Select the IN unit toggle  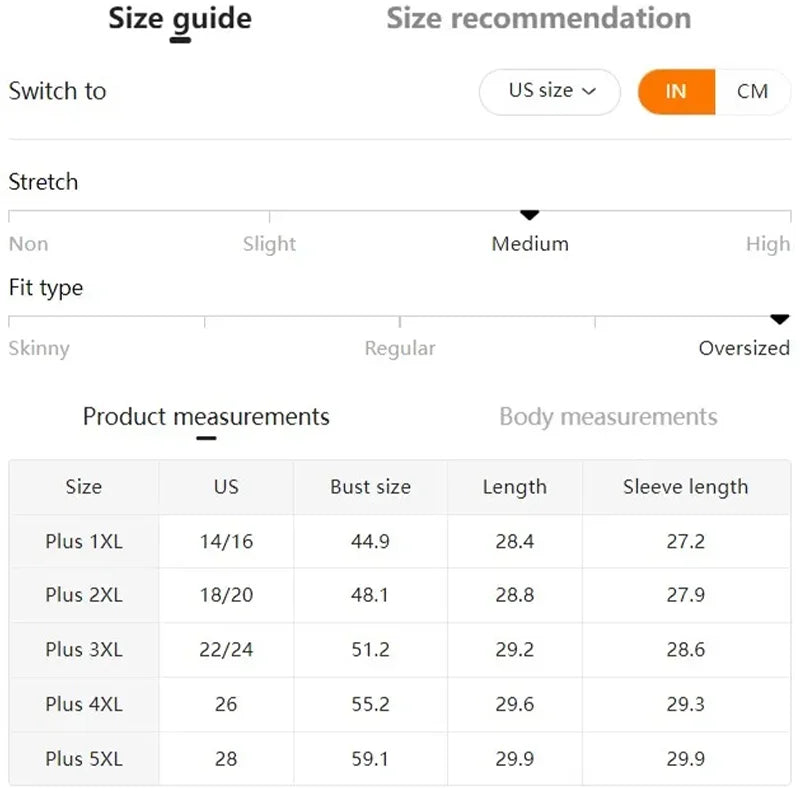(676, 91)
